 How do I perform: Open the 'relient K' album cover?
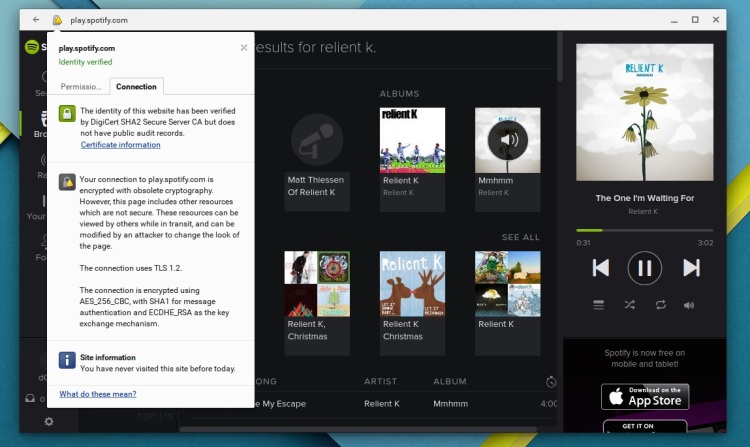click(x=412, y=140)
